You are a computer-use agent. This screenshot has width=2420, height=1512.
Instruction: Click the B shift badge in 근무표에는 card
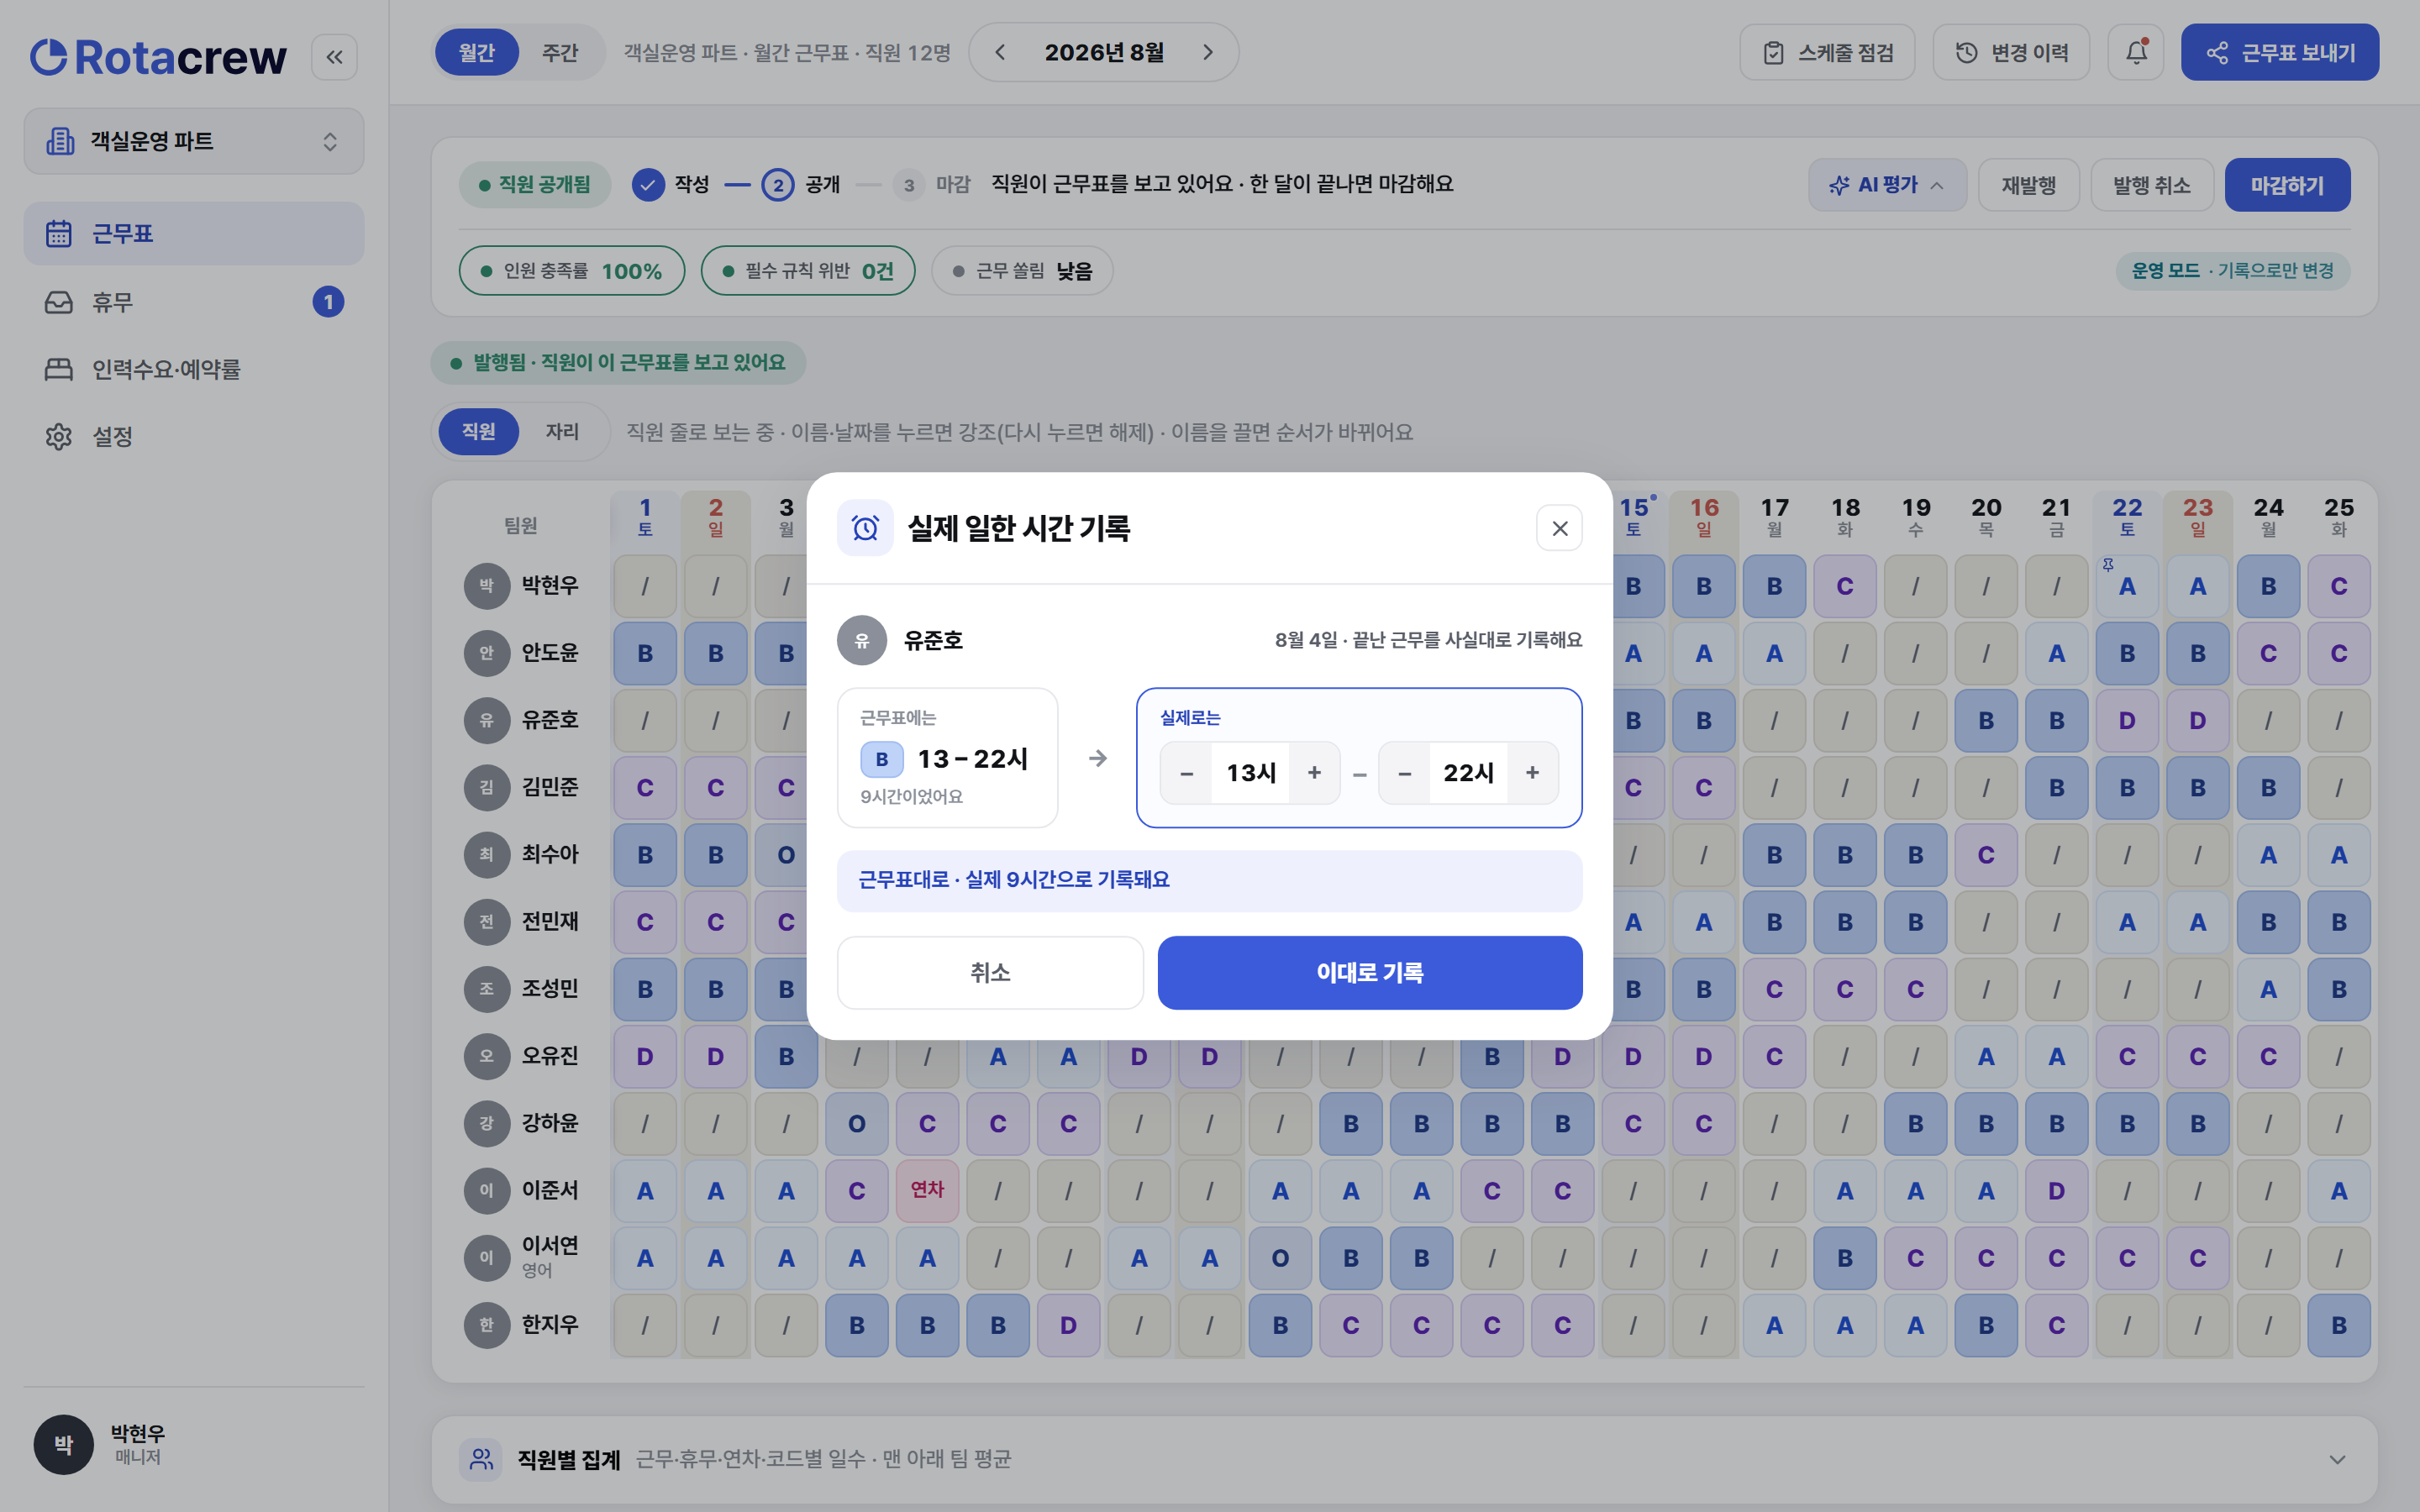881,759
